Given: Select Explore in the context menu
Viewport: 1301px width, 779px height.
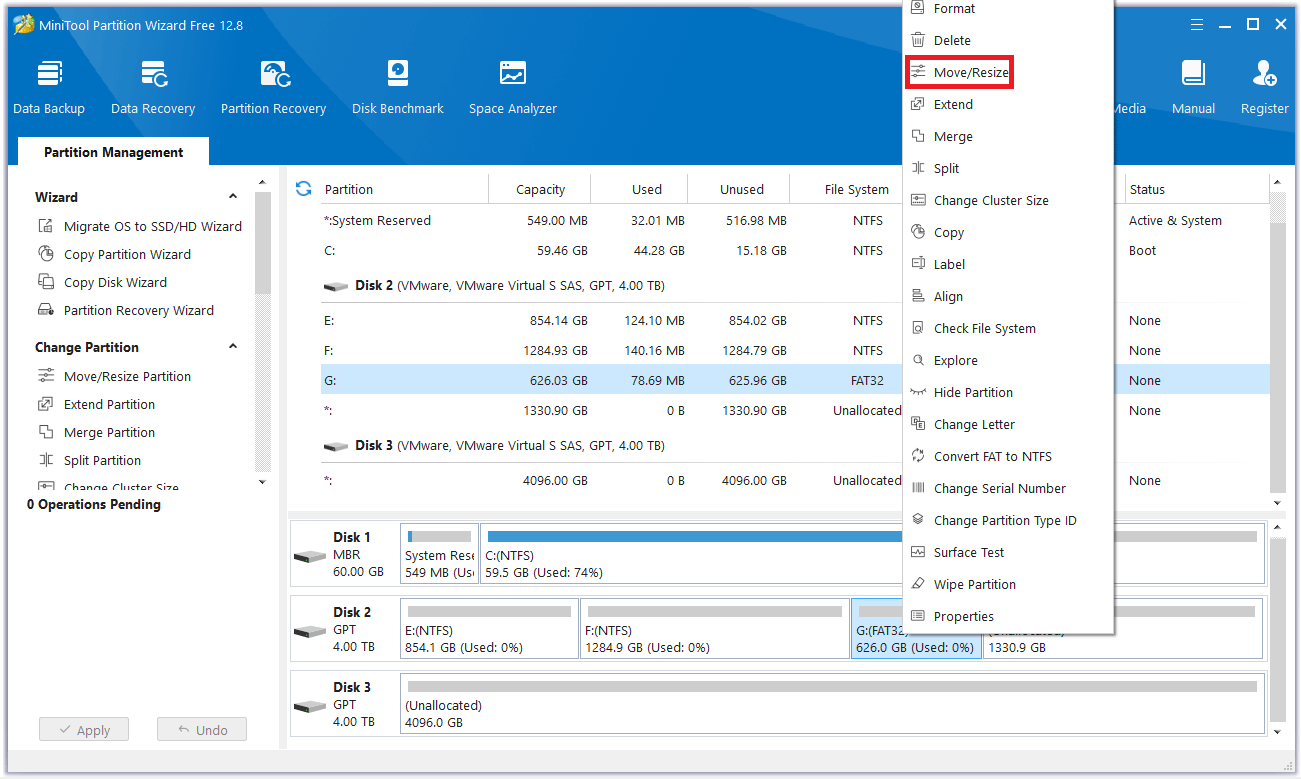Looking at the screenshot, I should click(x=1008, y=360).
